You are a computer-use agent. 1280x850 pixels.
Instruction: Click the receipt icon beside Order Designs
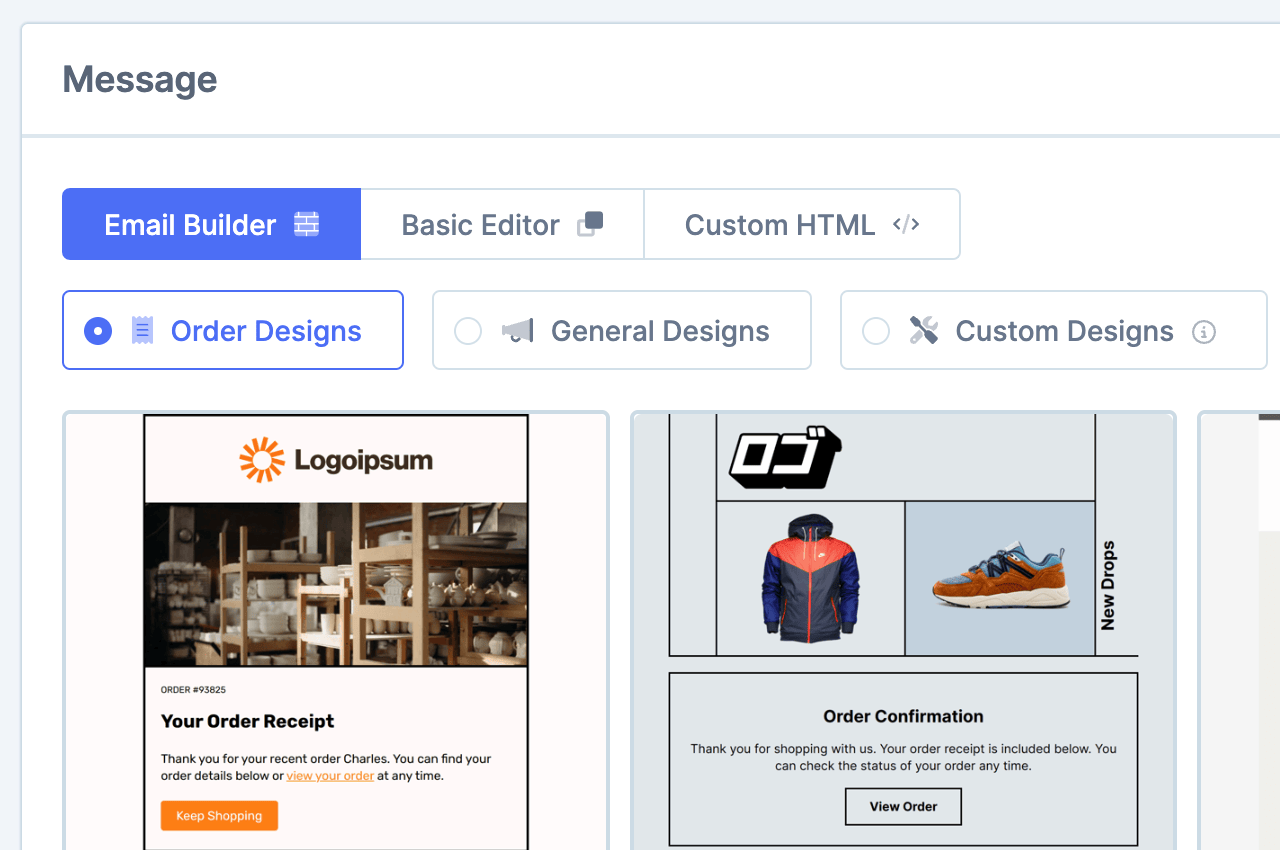pyautogui.click(x=142, y=331)
